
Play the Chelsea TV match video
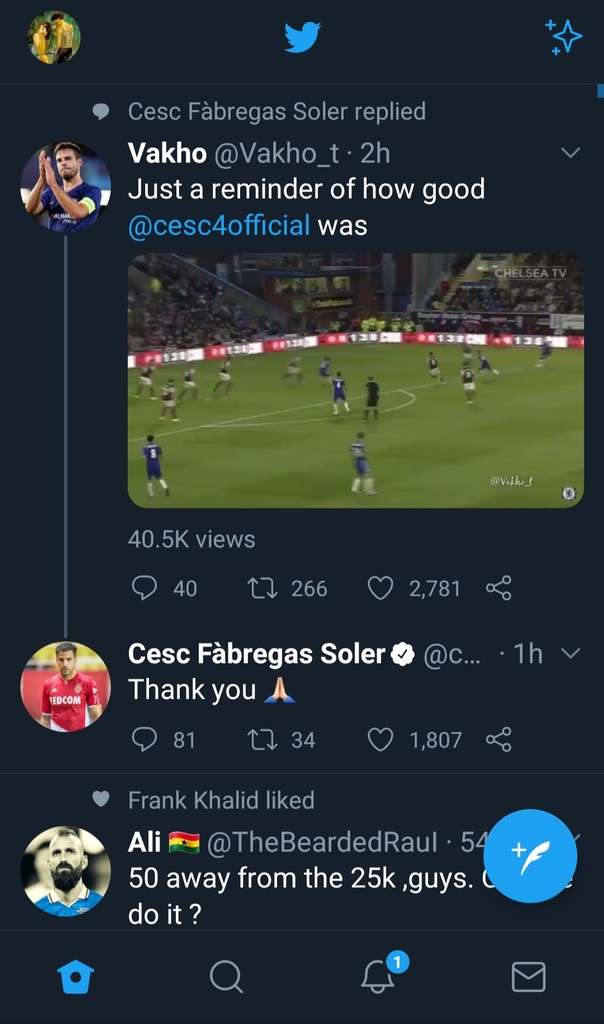click(355, 381)
